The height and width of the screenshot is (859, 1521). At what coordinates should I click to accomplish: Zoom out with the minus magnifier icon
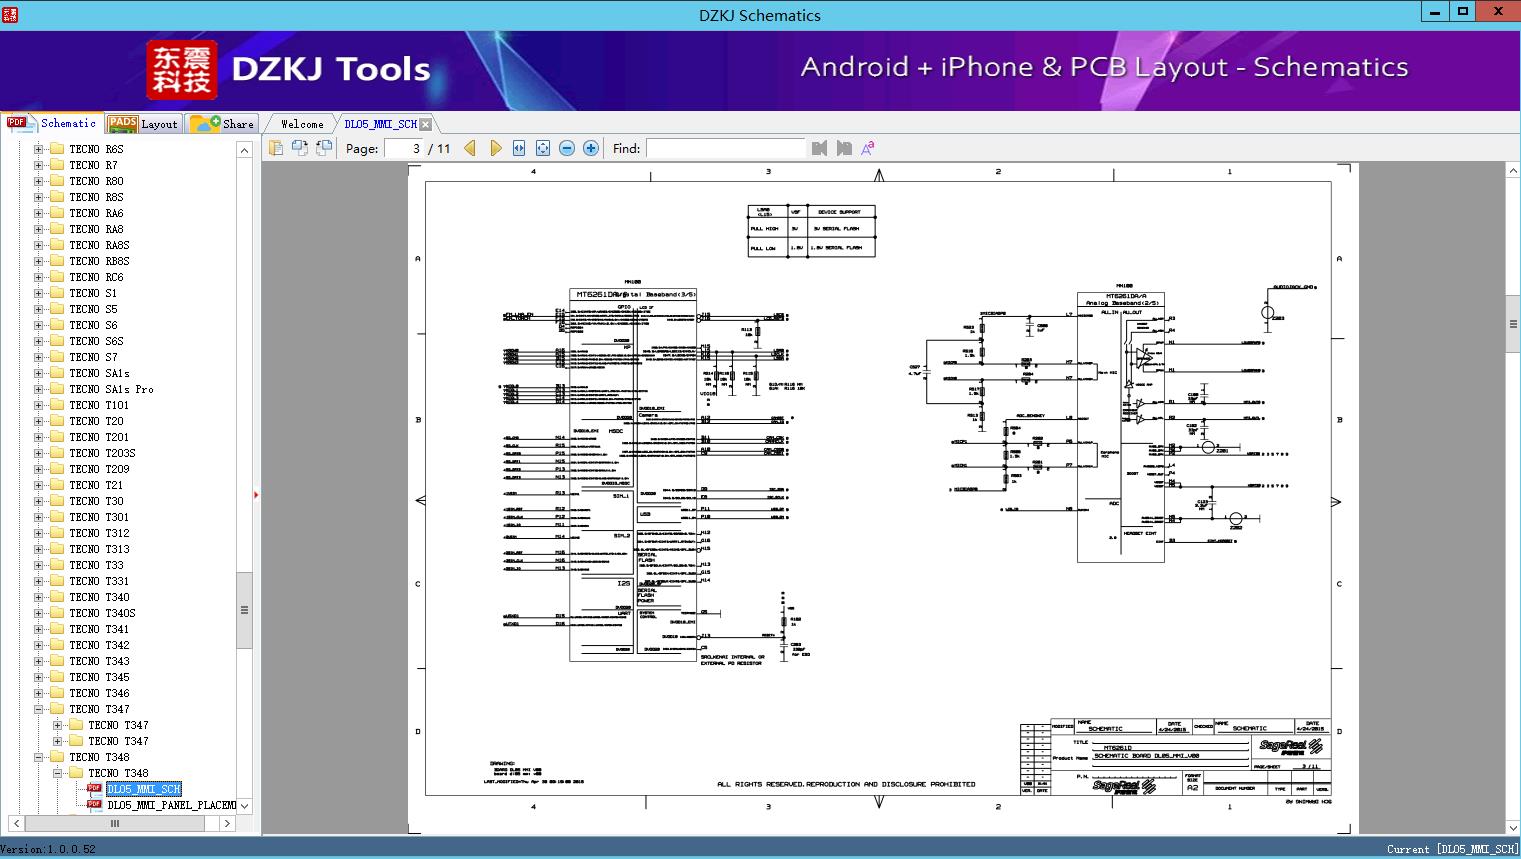click(567, 148)
